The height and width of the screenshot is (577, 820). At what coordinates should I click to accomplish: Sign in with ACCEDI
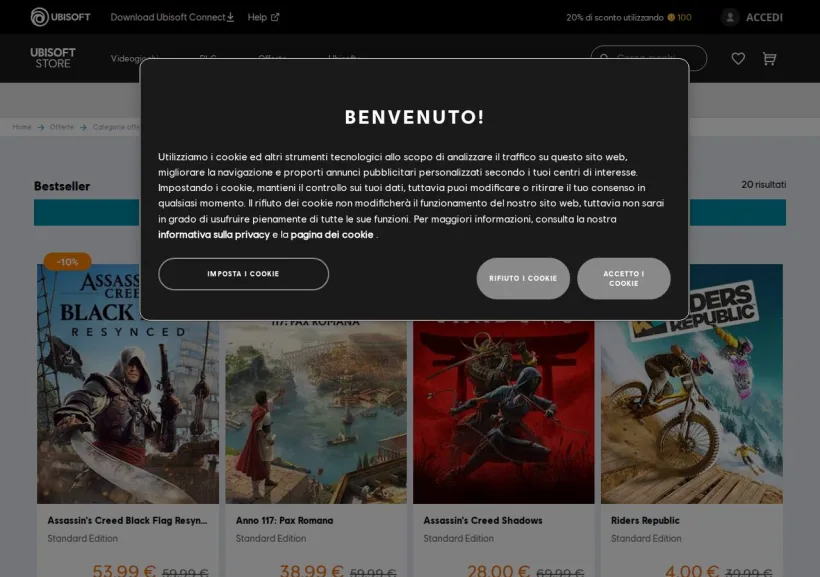[764, 17]
